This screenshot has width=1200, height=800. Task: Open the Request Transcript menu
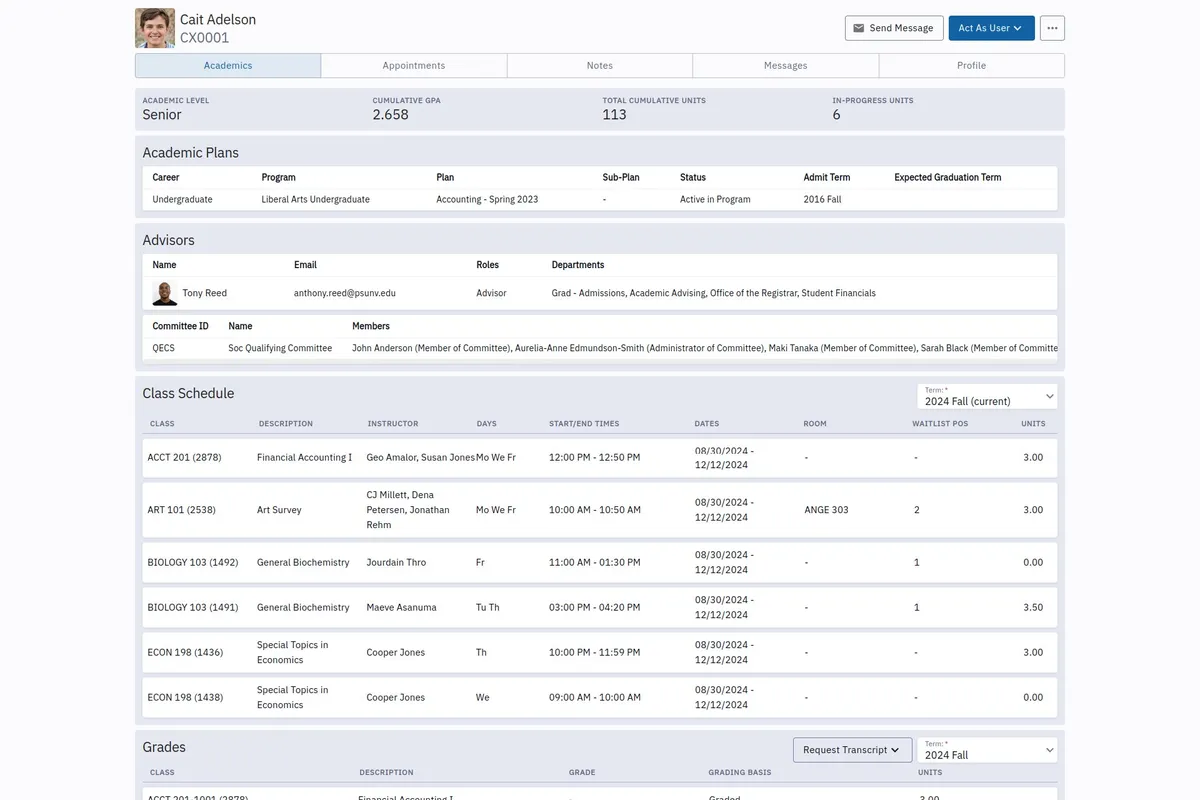851,750
